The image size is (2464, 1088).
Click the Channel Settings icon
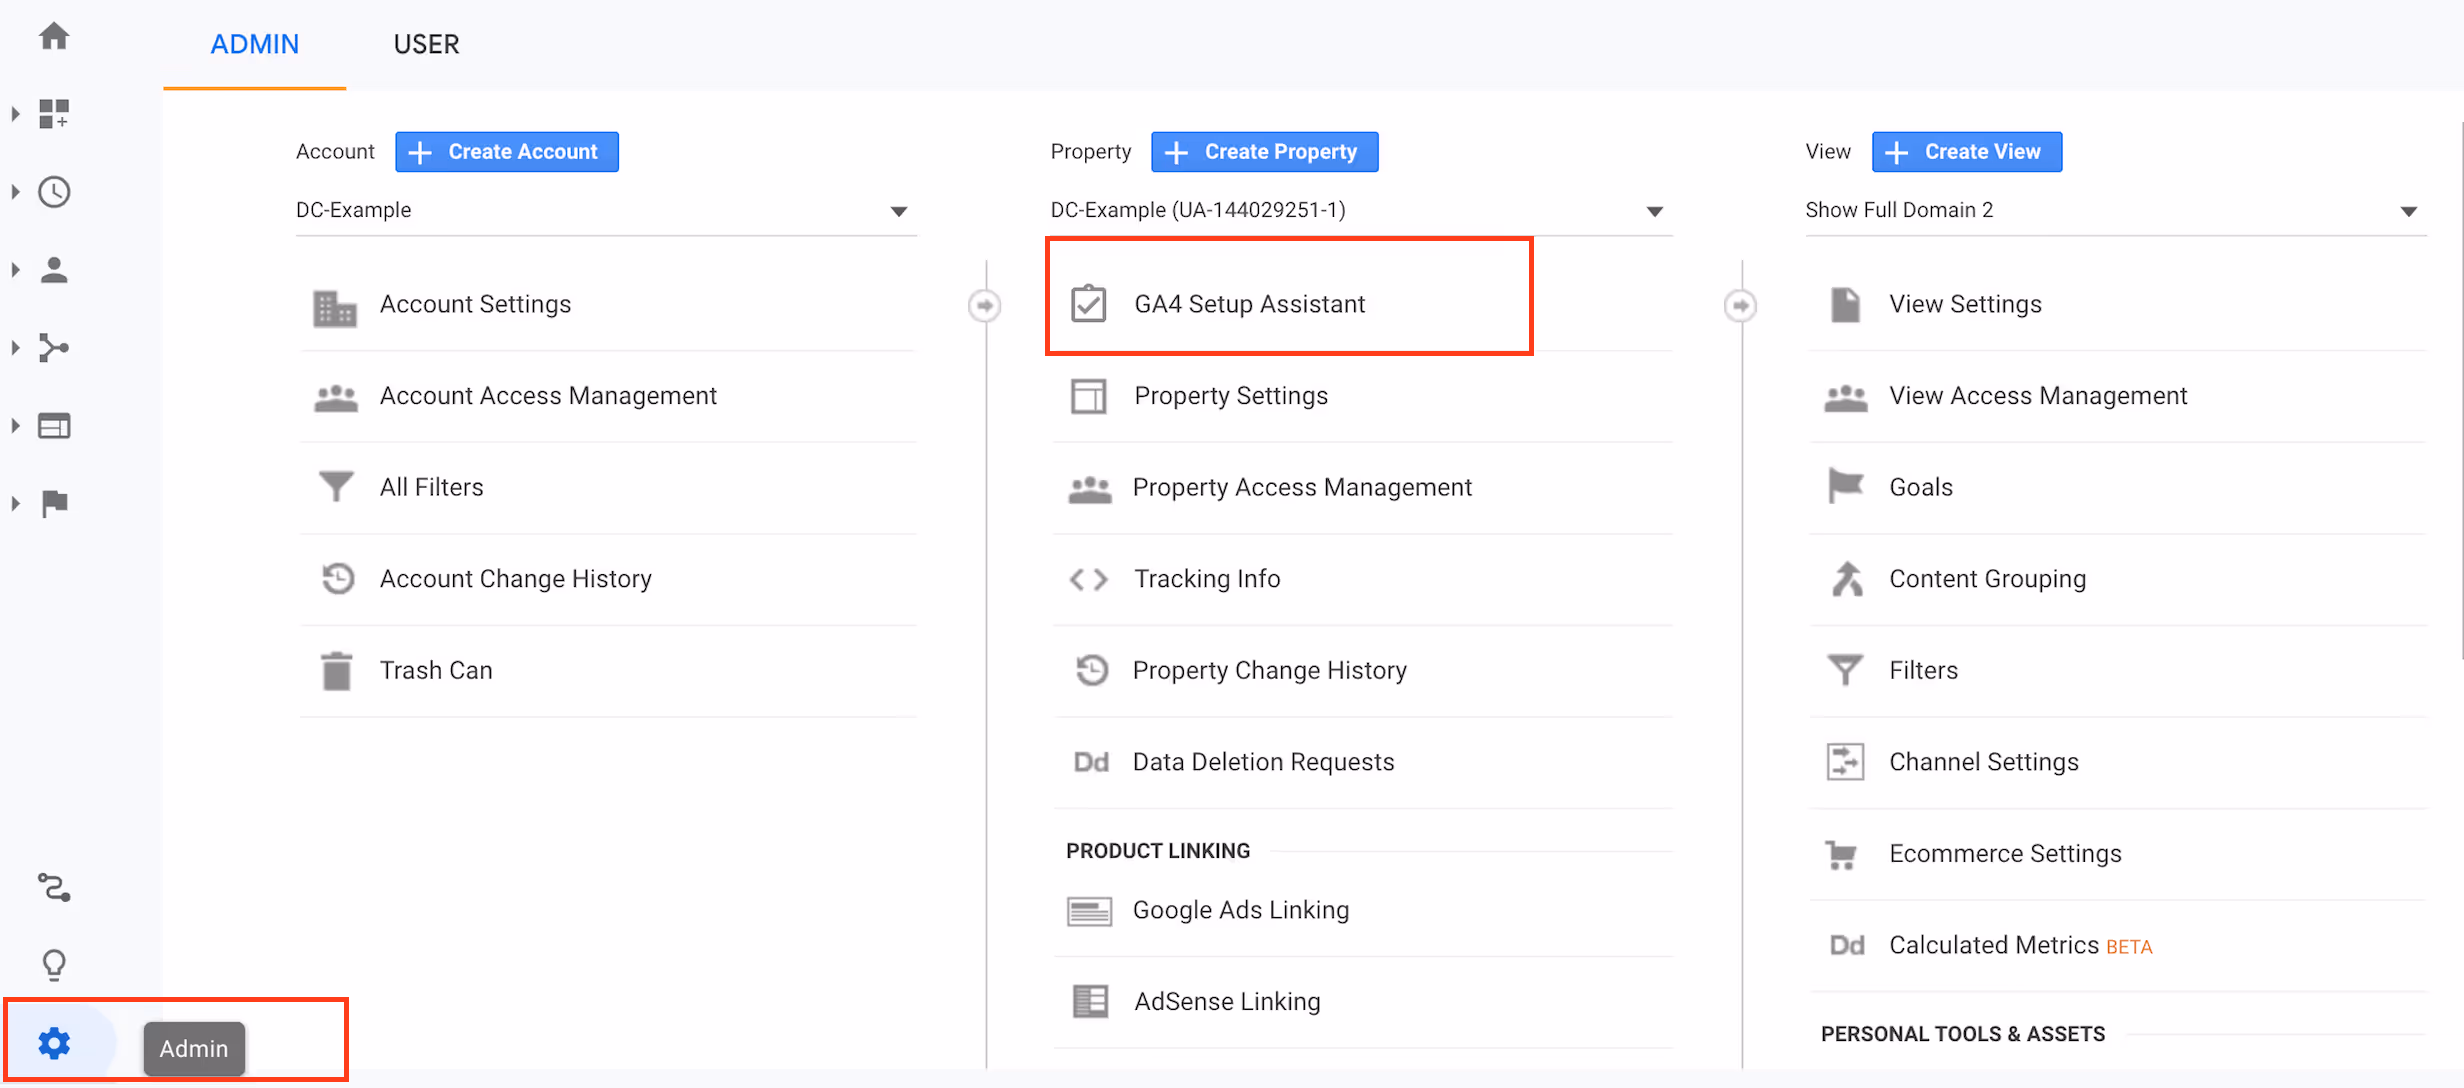click(1845, 762)
